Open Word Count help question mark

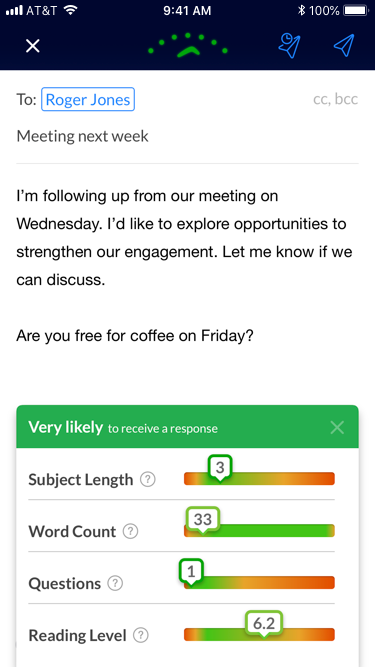(x=131, y=531)
